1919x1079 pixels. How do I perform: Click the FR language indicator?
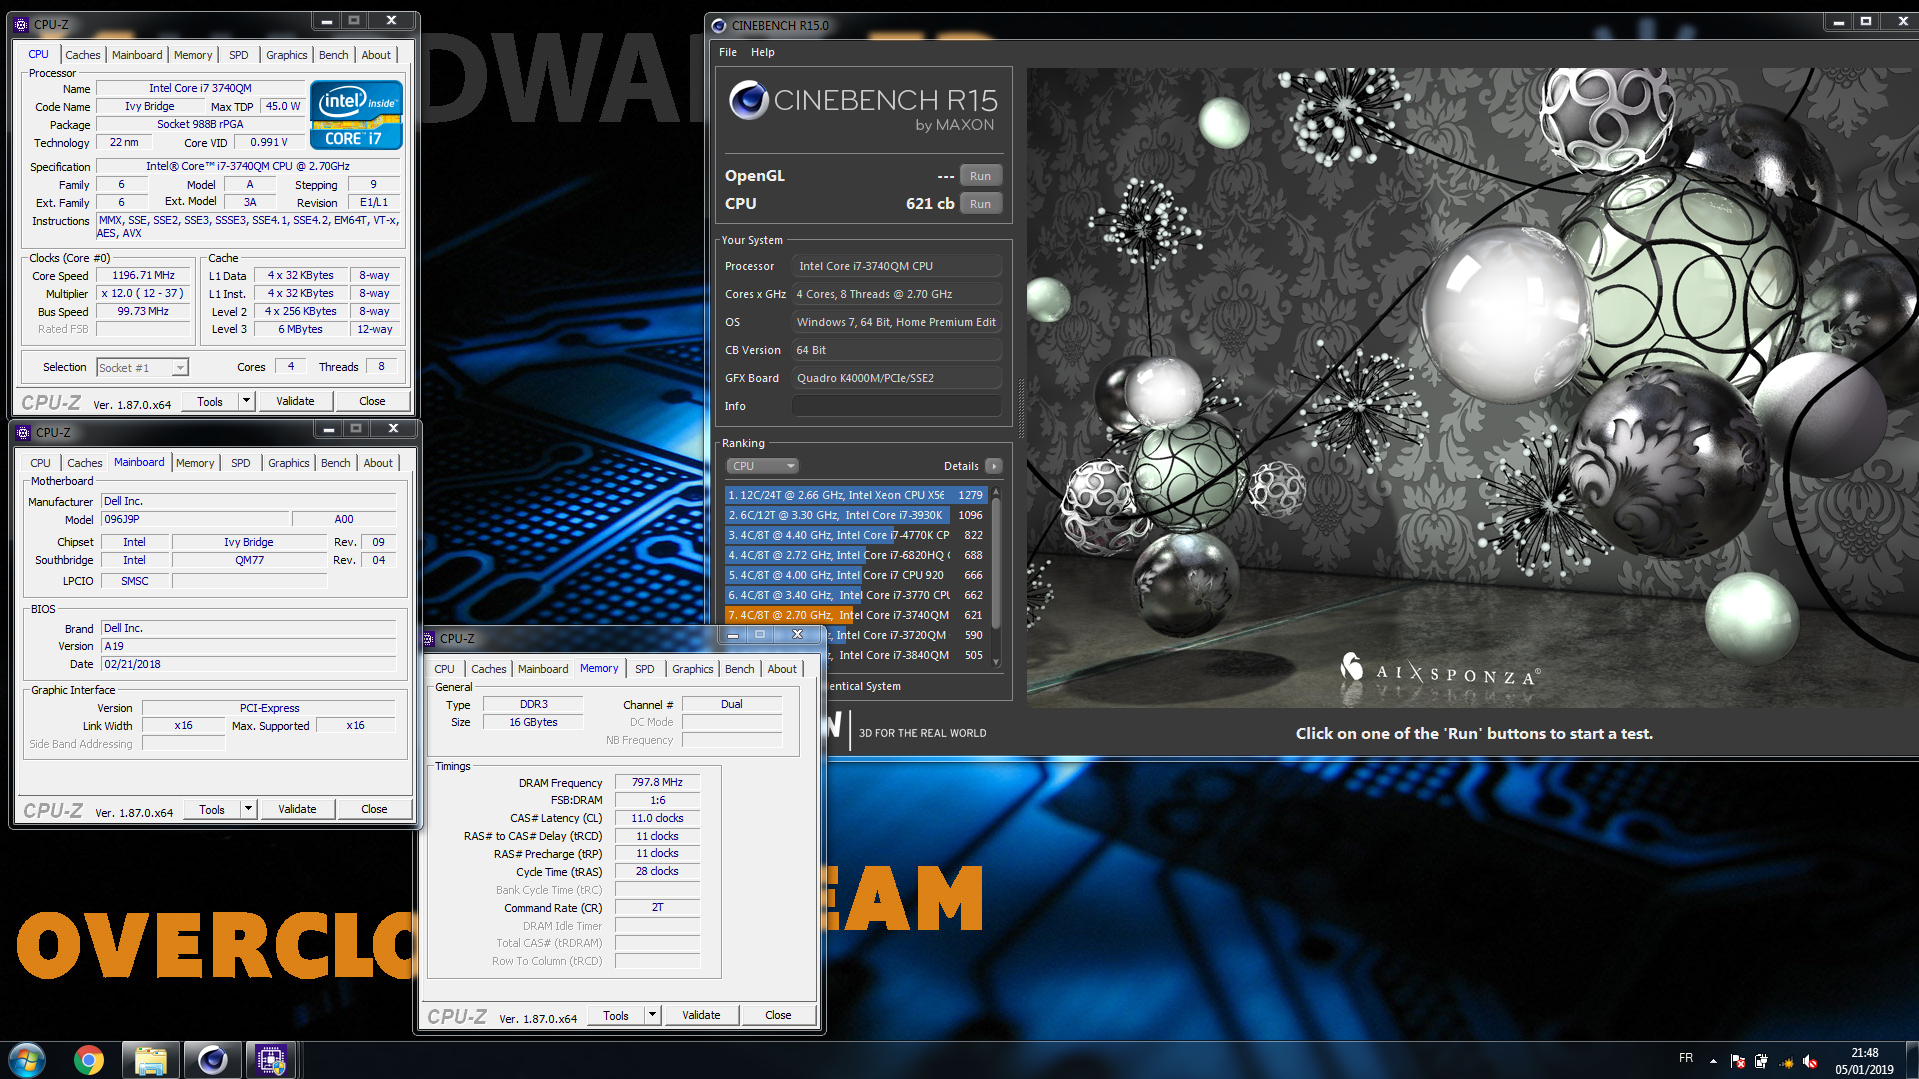click(1686, 1058)
